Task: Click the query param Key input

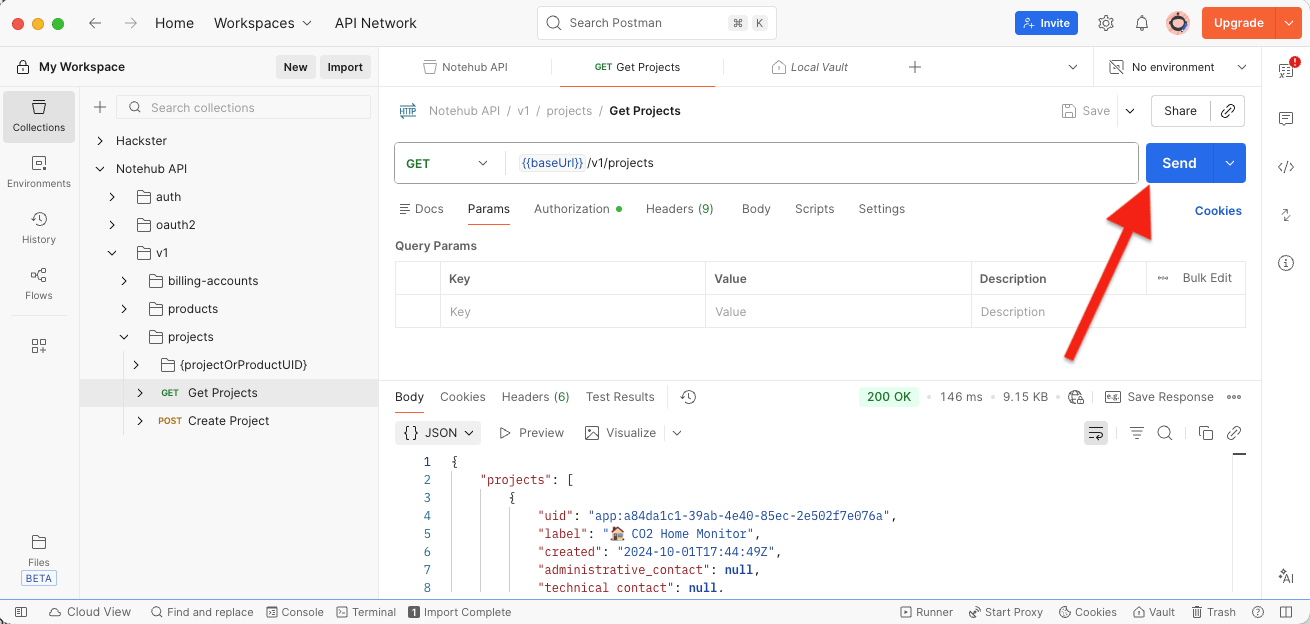Action: 573,312
